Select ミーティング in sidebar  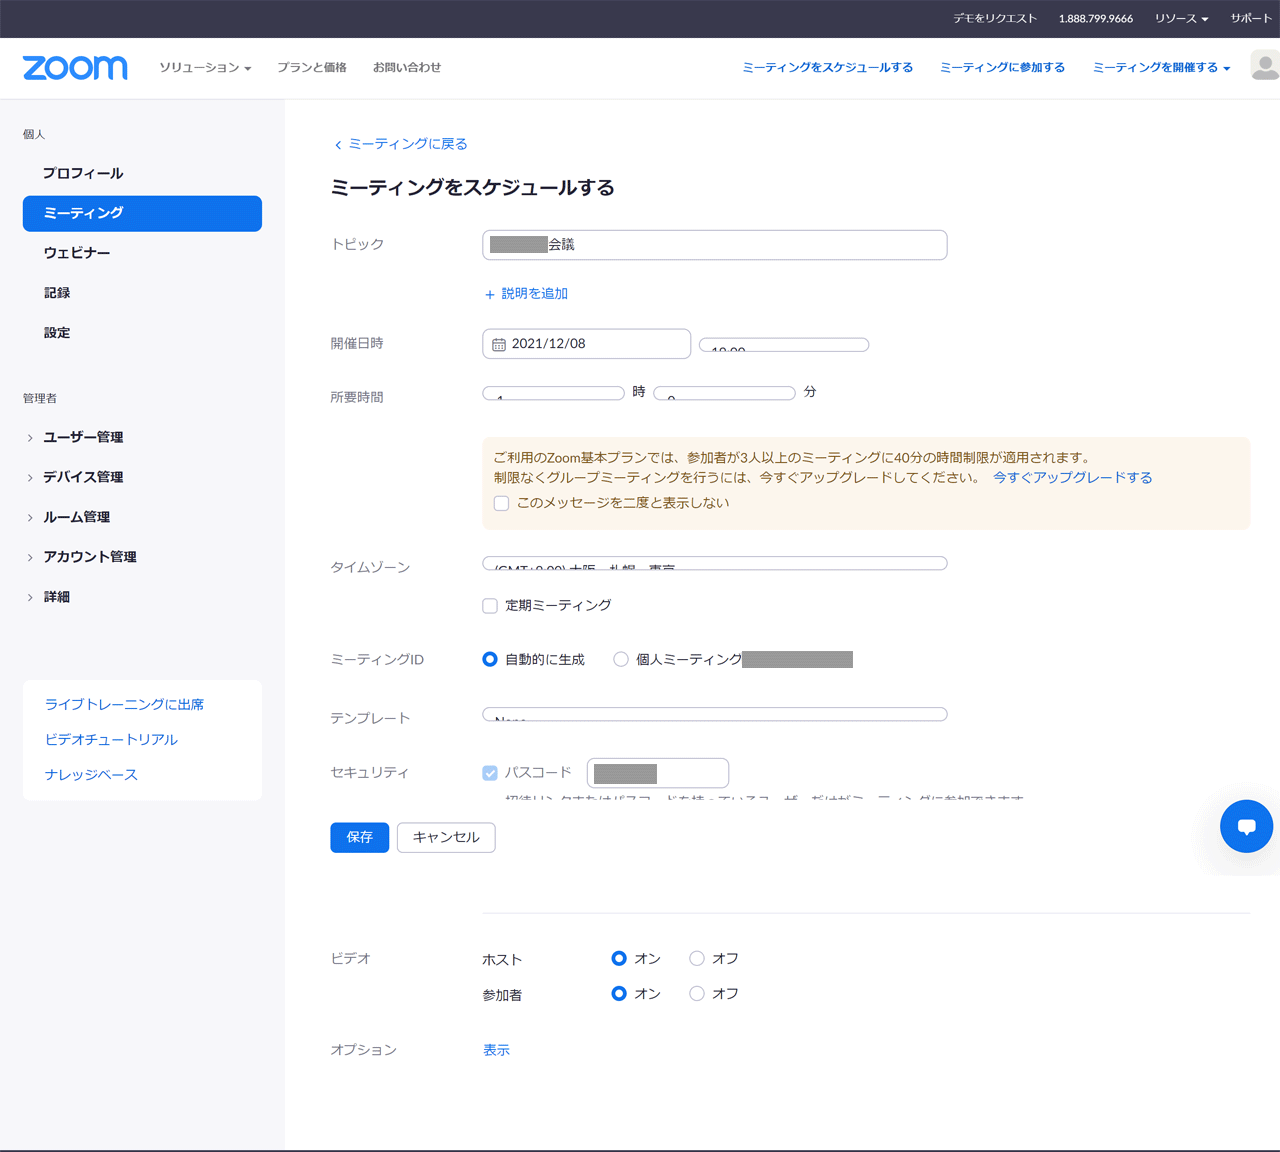coord(142,214)
